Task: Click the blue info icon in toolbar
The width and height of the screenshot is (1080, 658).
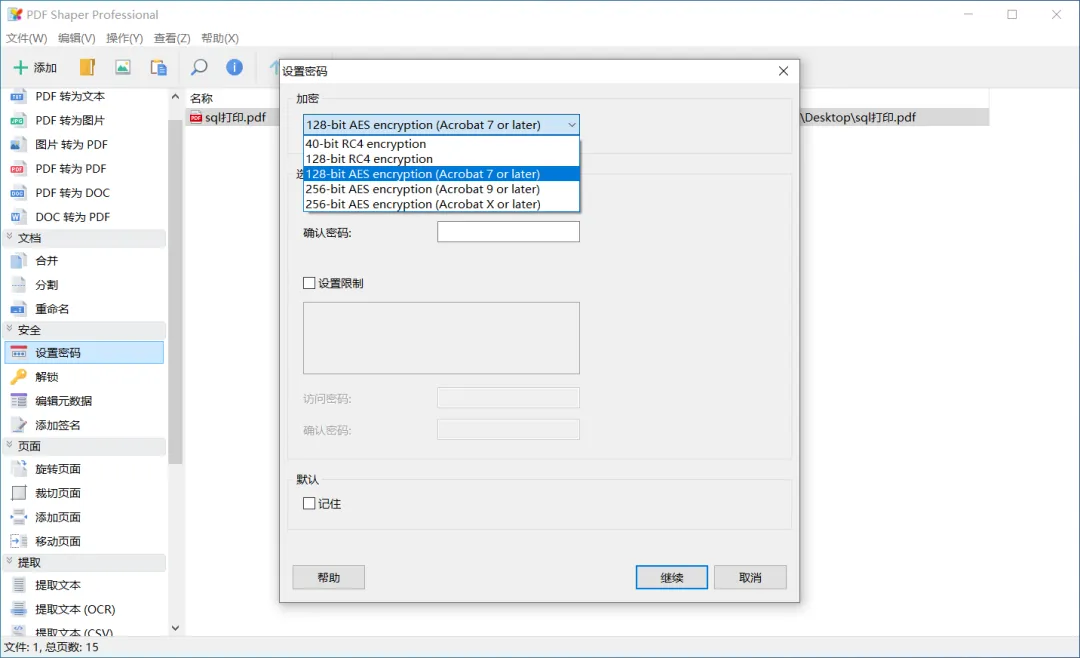Action: tap(234, 67)
